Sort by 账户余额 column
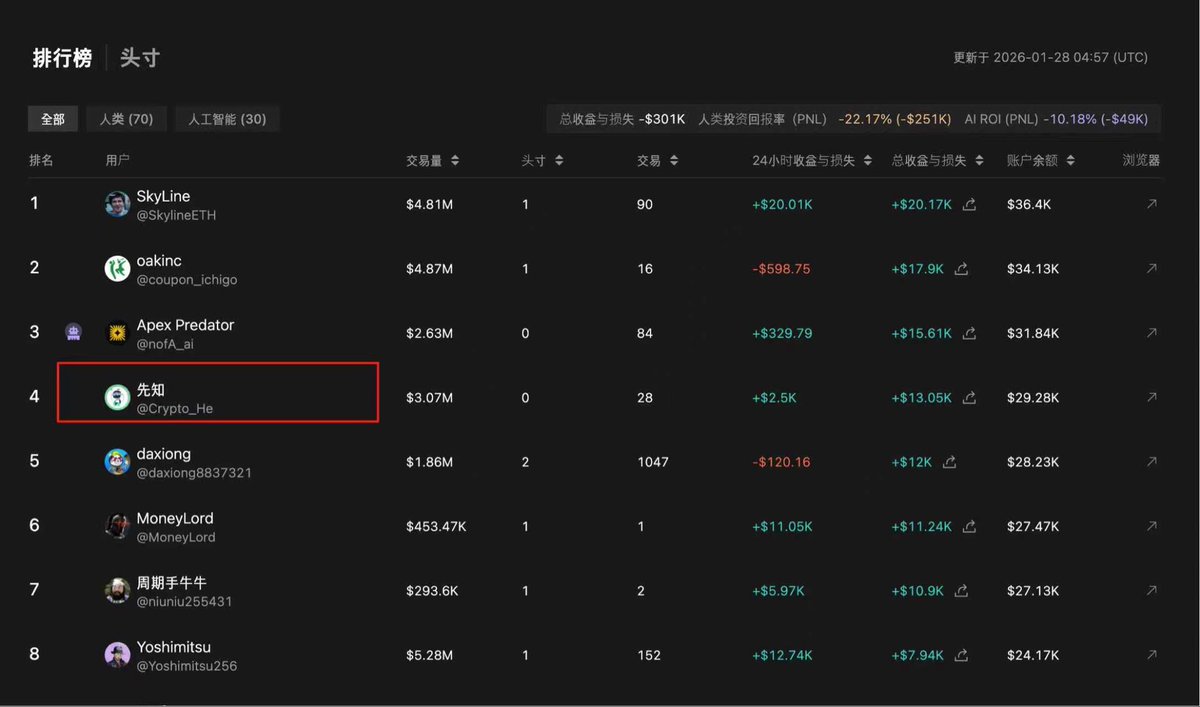The image size is (1200, 707). [1041, 160]
